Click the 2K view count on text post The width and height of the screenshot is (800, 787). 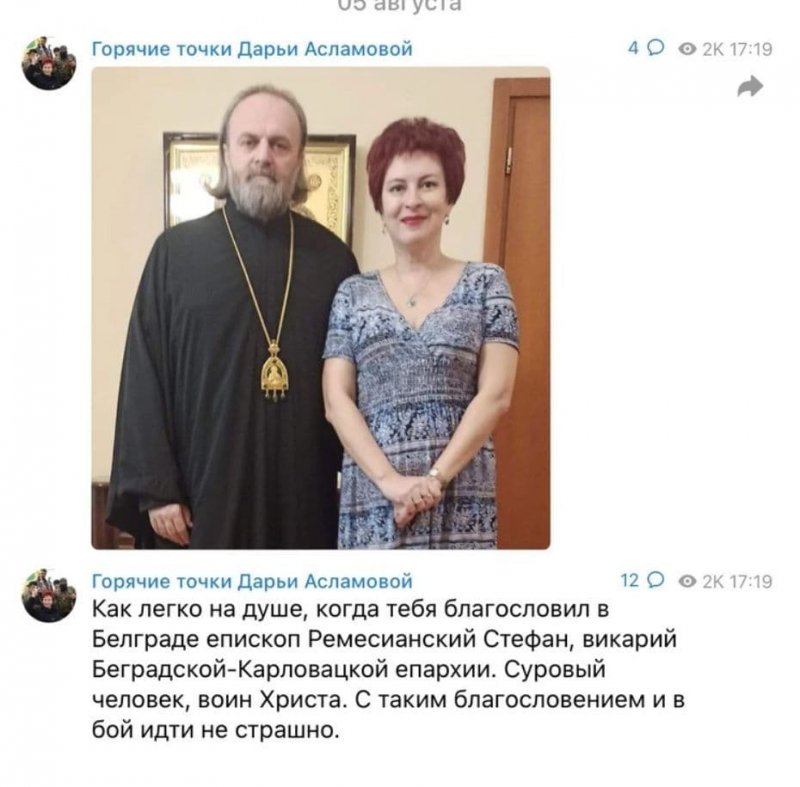(713, 581)
